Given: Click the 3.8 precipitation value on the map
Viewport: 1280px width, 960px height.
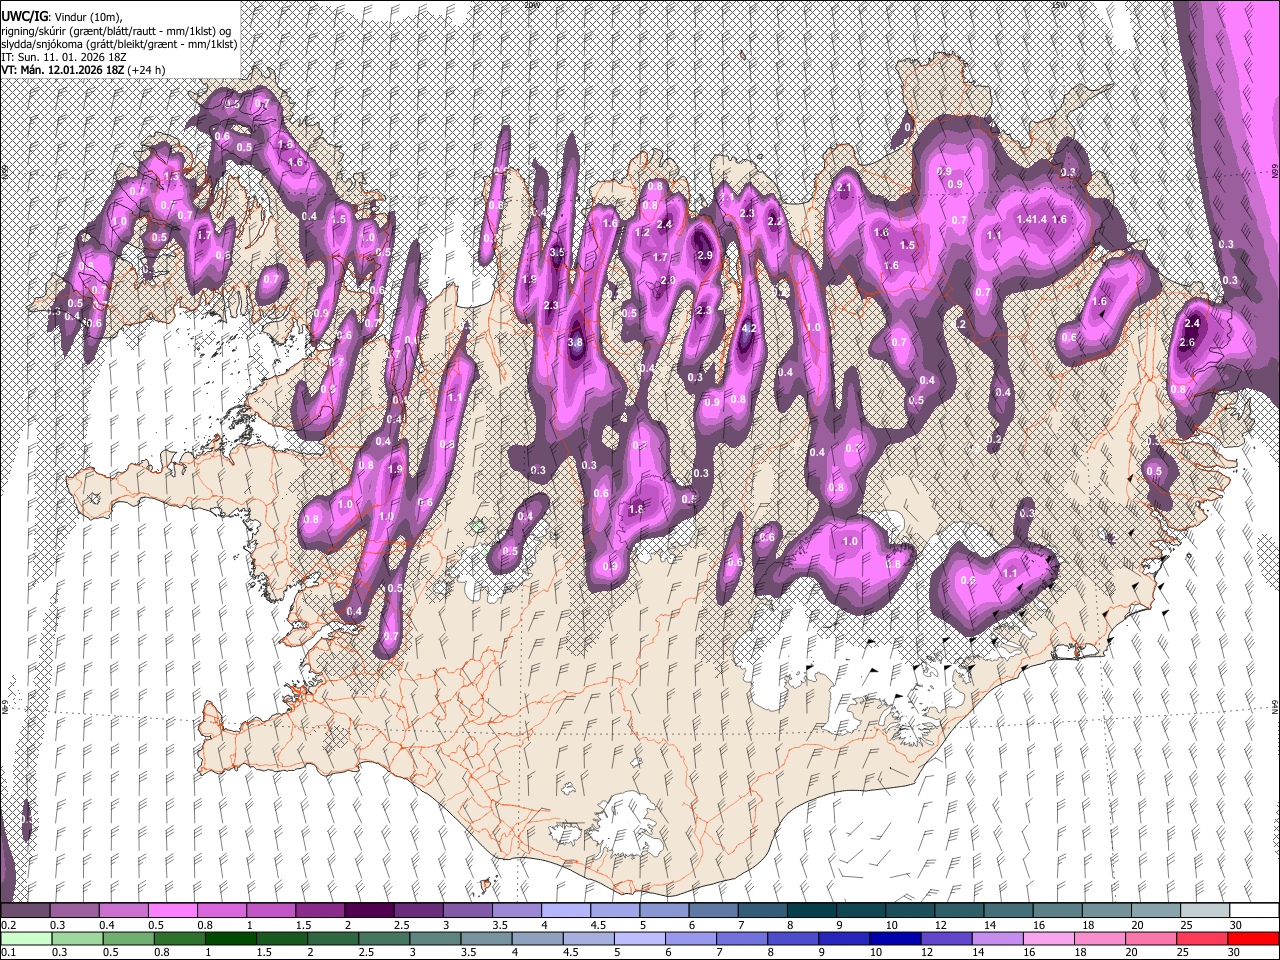Looking at the screenshot, I should tap(574, 343).
